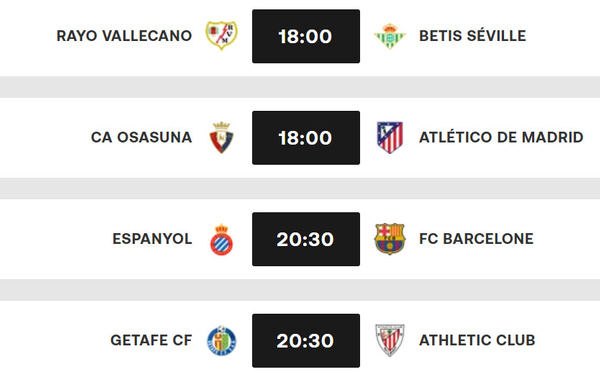This screenshot has width=600, height=372.
Task: Click the Rayo Vallecano club crest
Action: point(222,36)
